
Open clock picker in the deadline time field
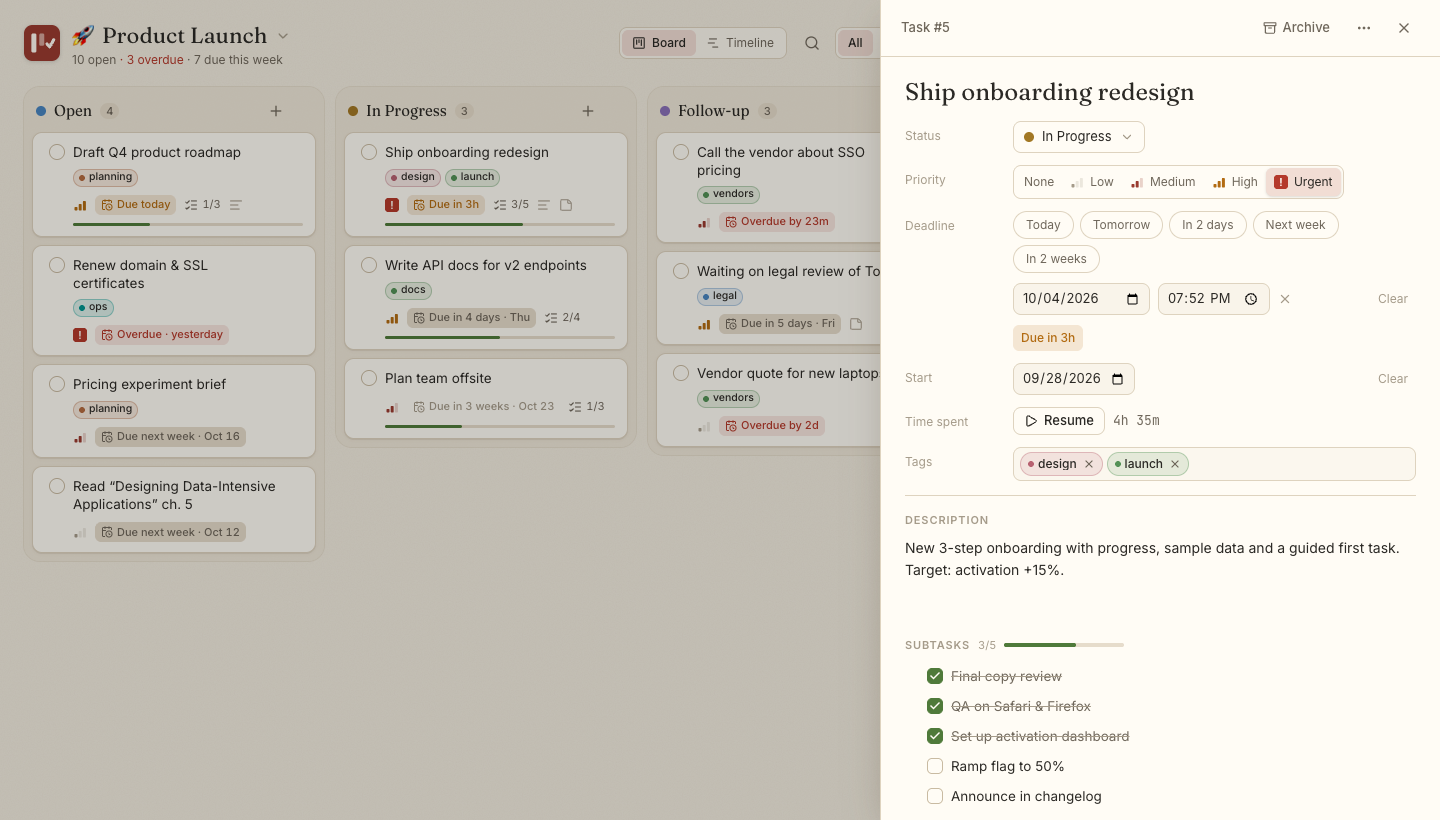tap(1251, 299)
